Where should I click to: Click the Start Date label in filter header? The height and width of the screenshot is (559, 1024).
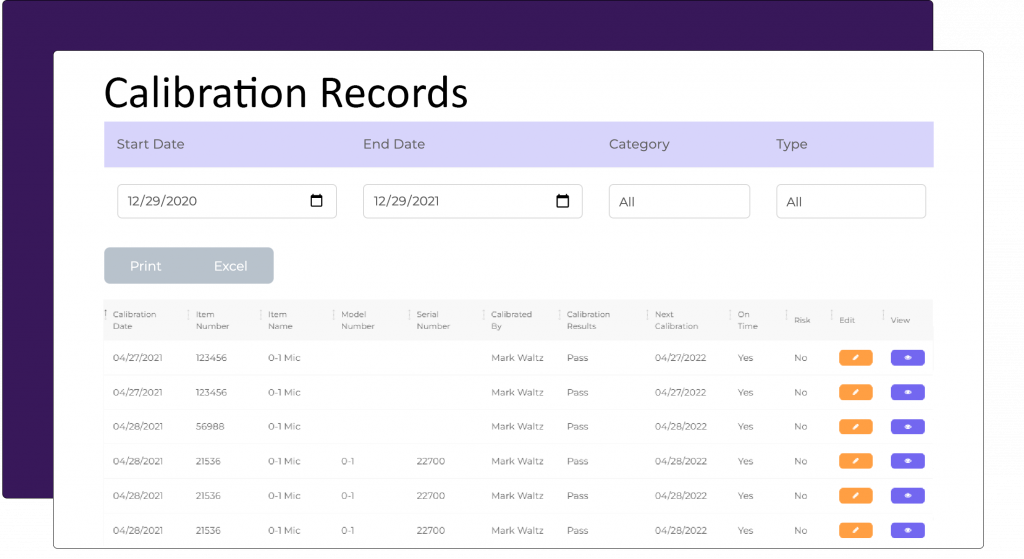tap(150, 144)
